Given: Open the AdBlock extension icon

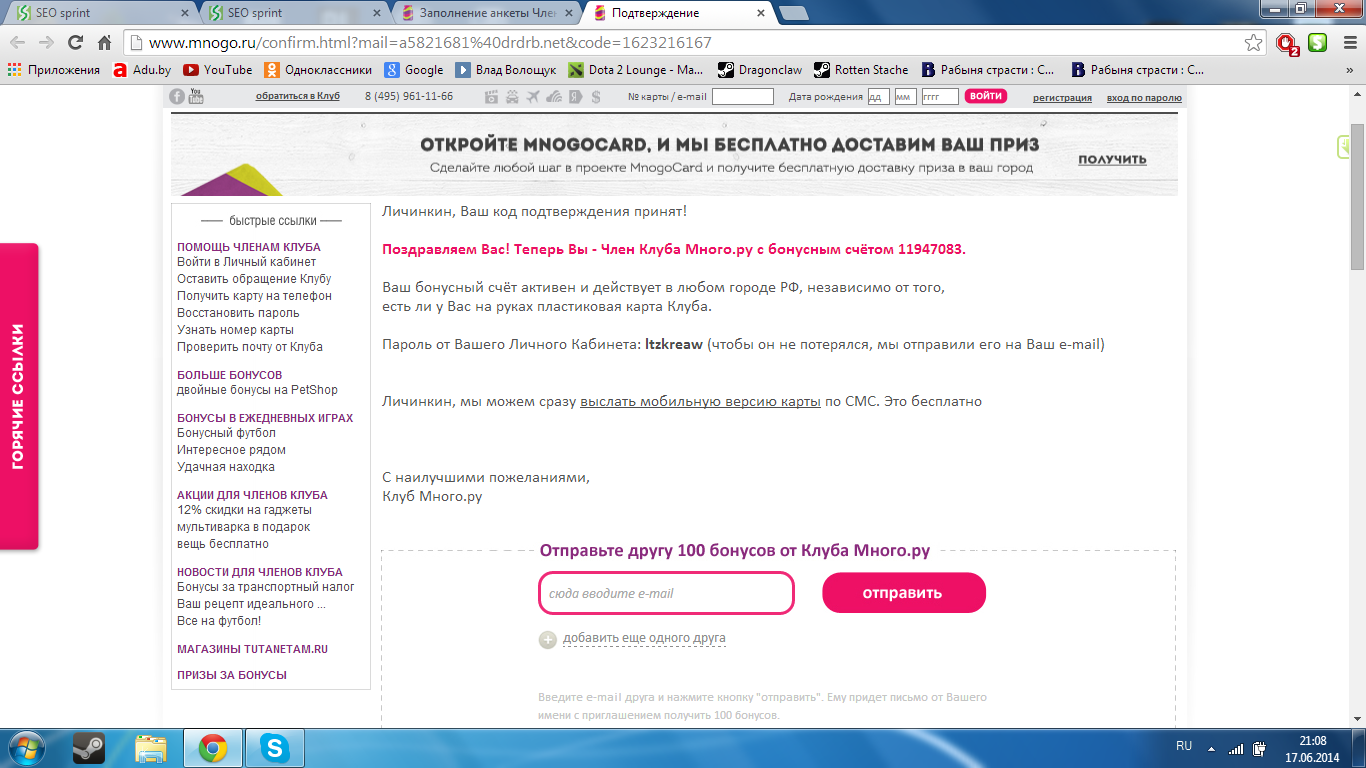Looking at the screenshot, I should [1288, 43].
